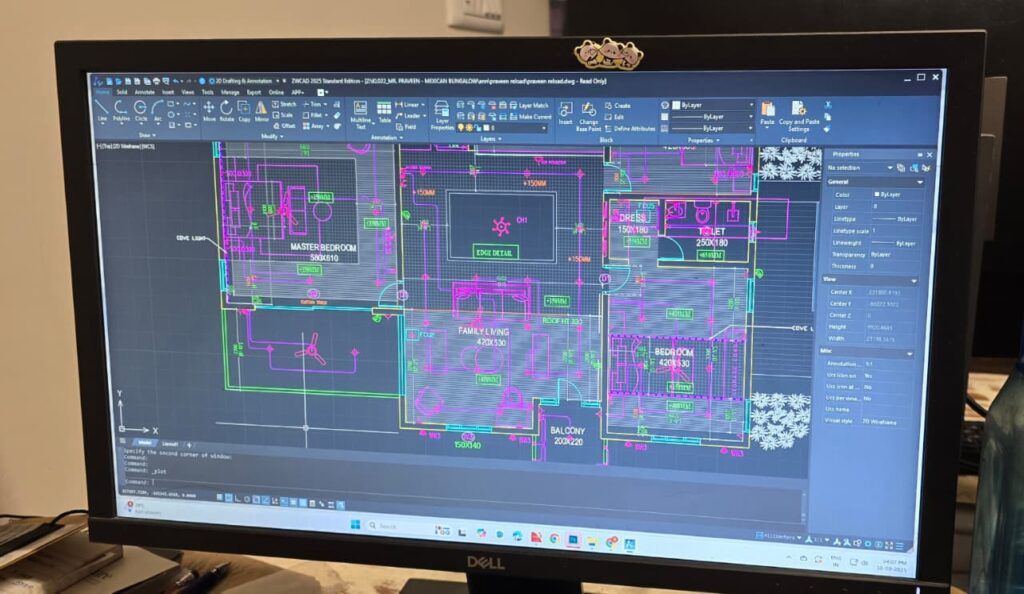The height and width of the screenshot is (594, 1024).
Task: Switch to the Model layout tab
Action: (144, 442)
